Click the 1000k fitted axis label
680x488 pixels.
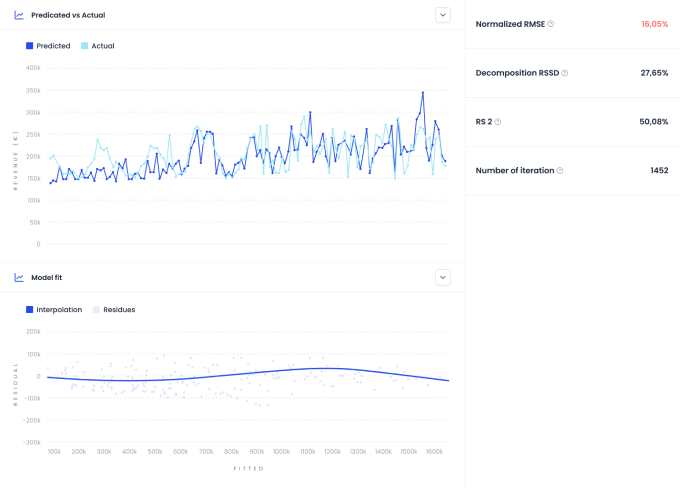(x=281, y=452)
